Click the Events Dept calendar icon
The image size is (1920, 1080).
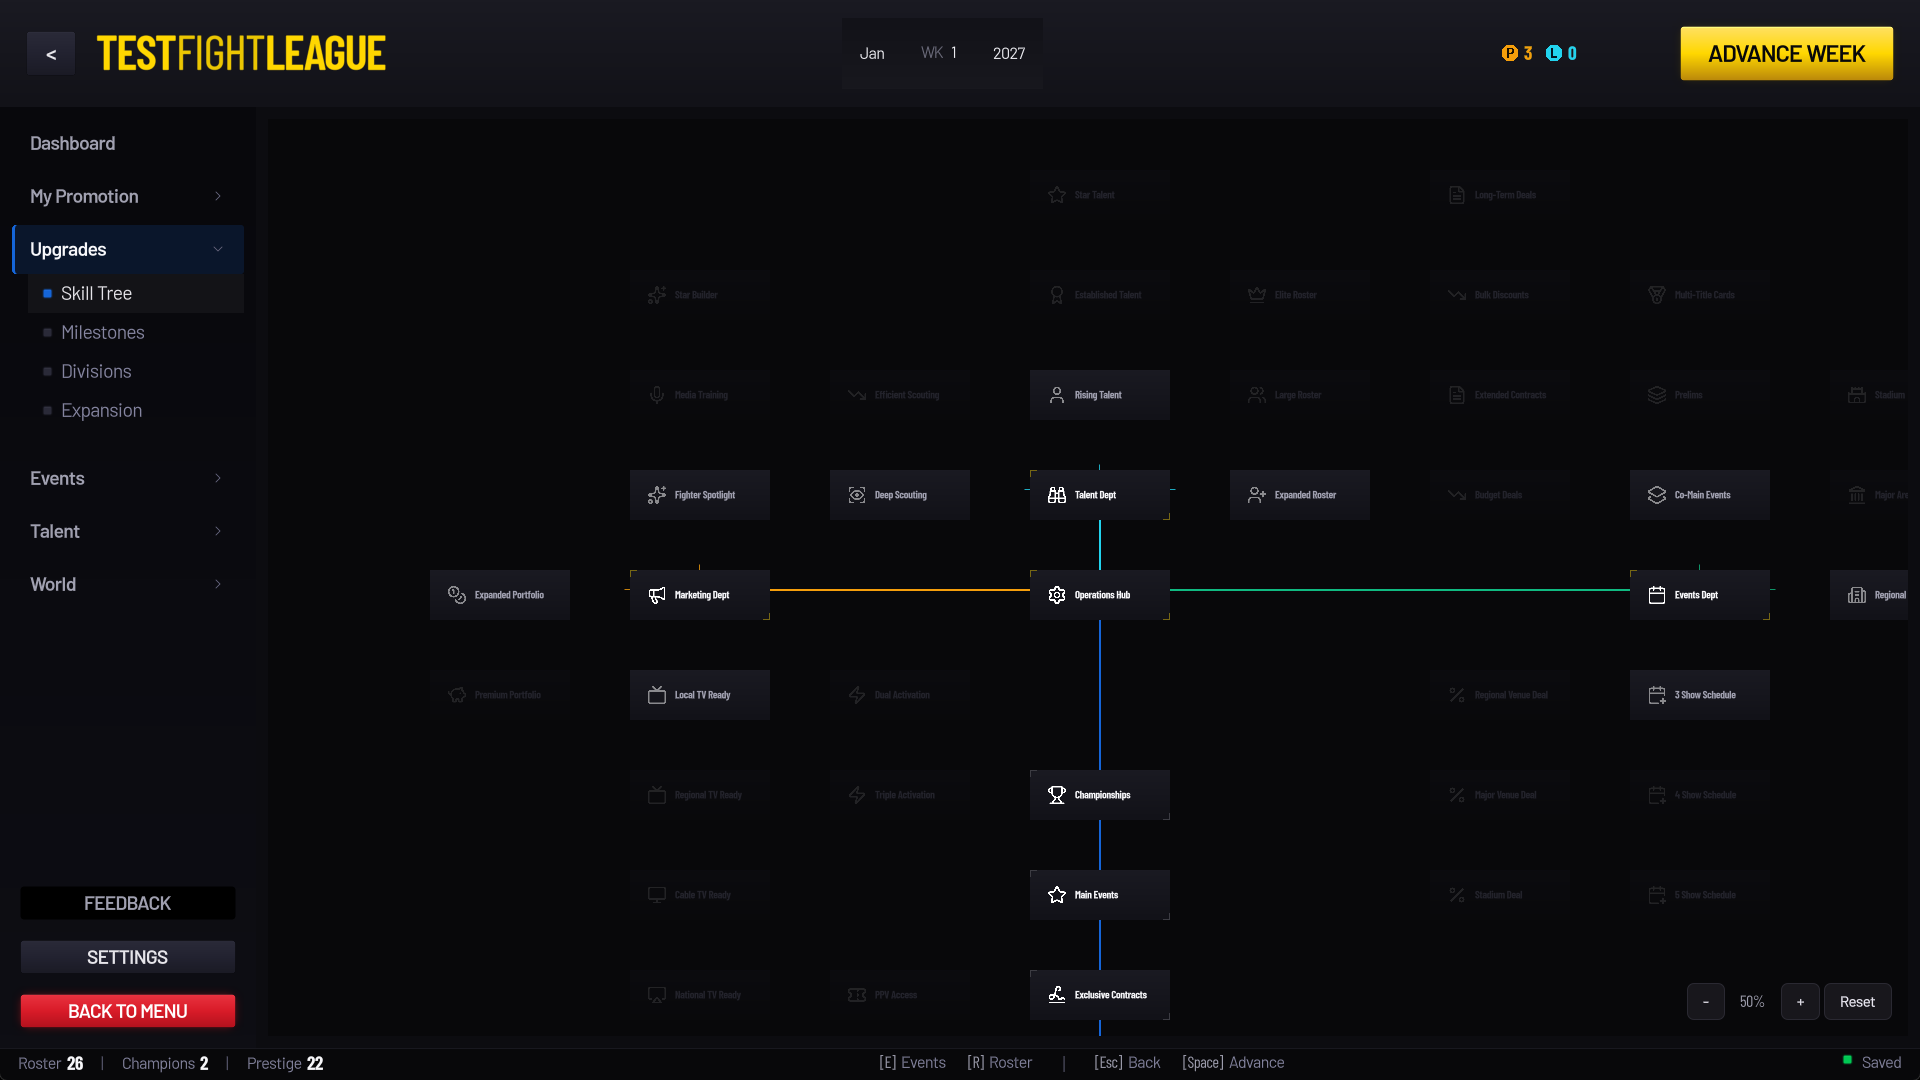(x=1656, y=595)
